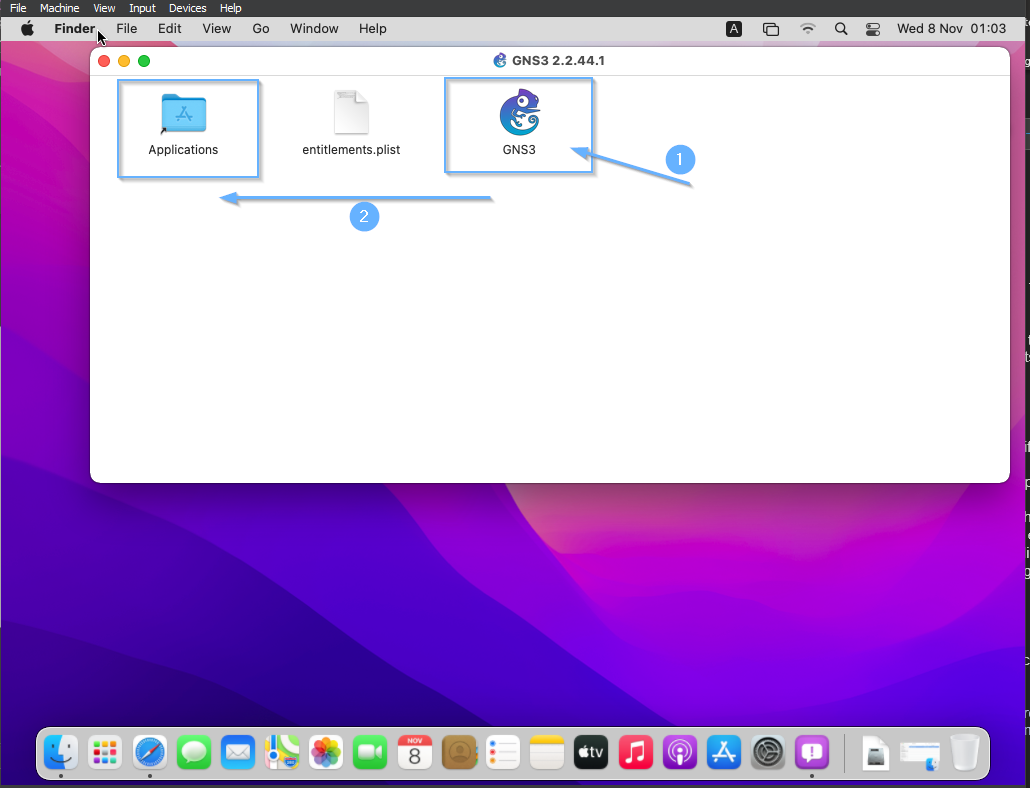The height and width of the screenshot is (788, 1030).
Task: Open the VirtualBox Machine menu
Action: 59,8
